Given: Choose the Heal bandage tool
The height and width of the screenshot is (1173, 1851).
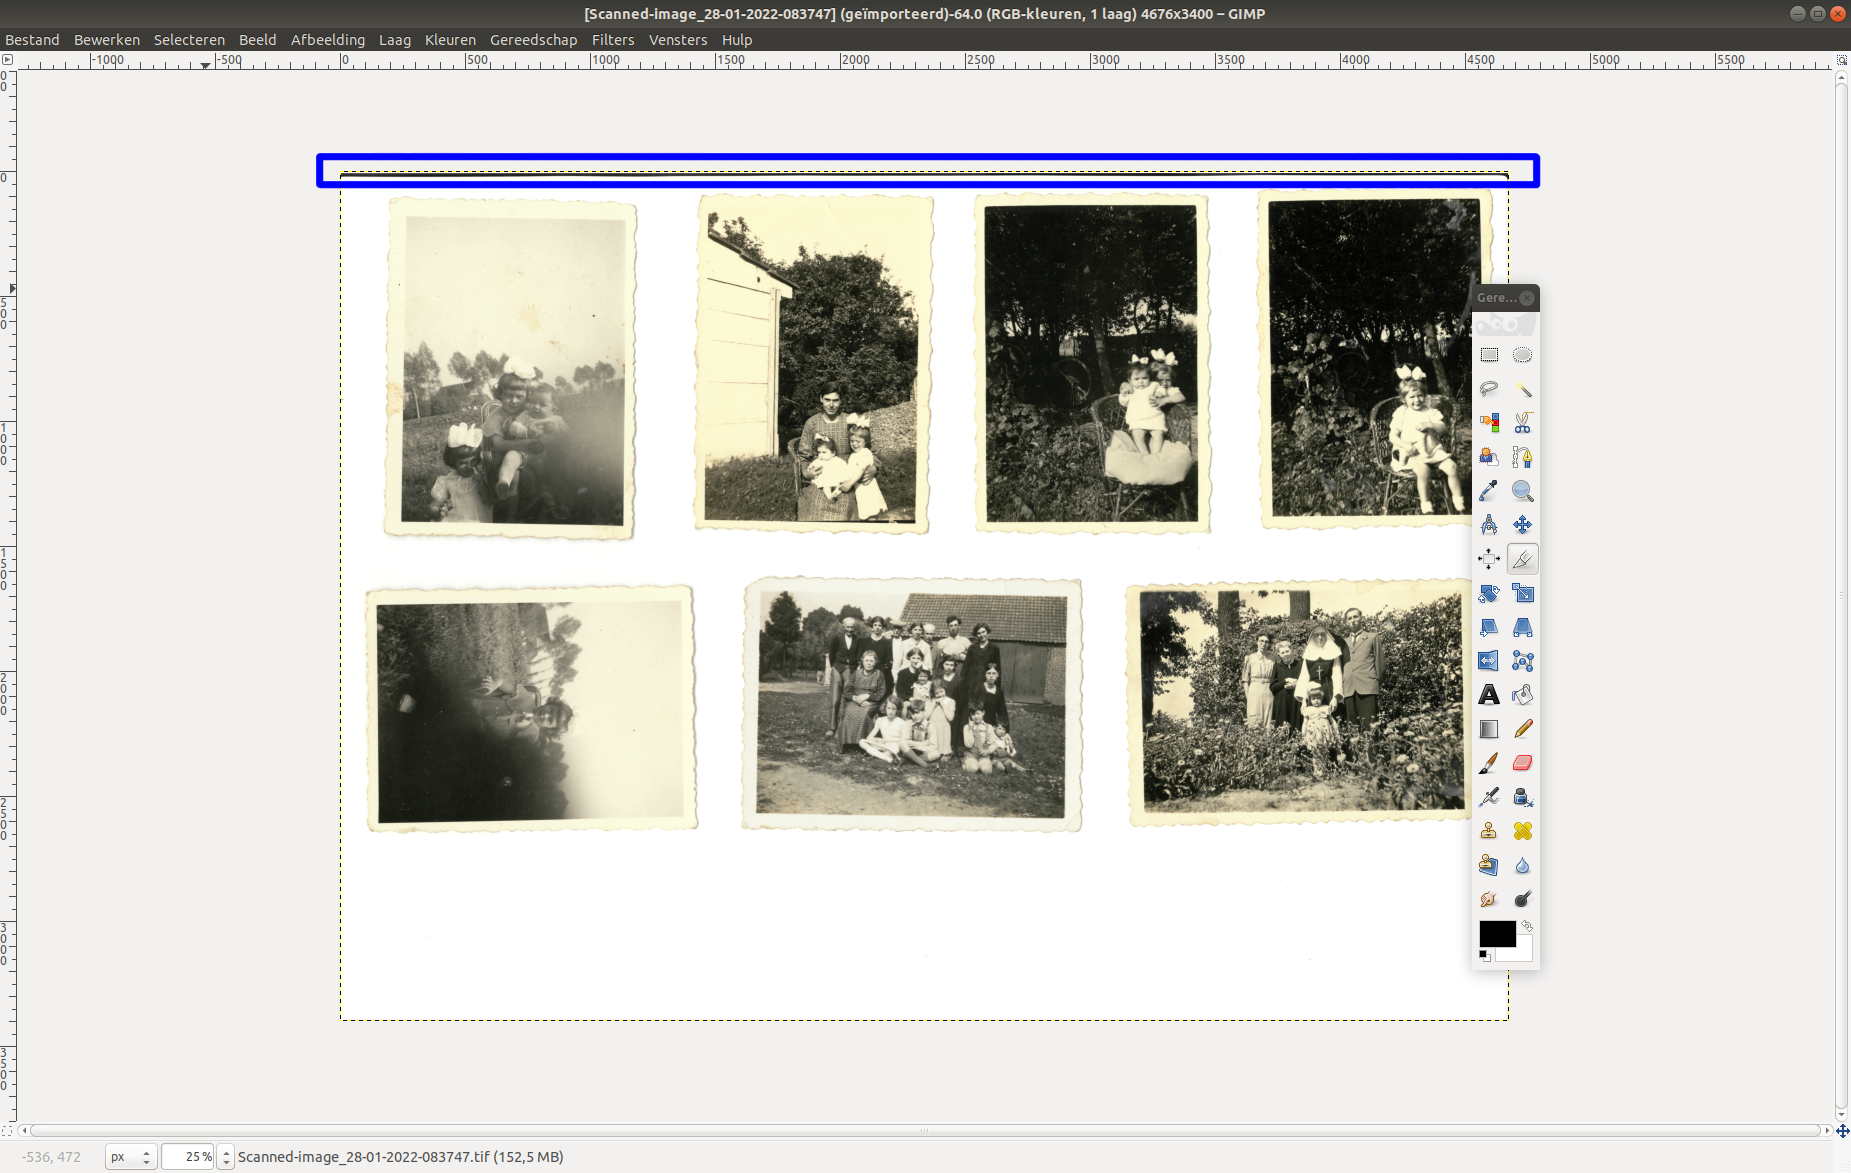Looking at the screenshot, I should click(1522, 831).
